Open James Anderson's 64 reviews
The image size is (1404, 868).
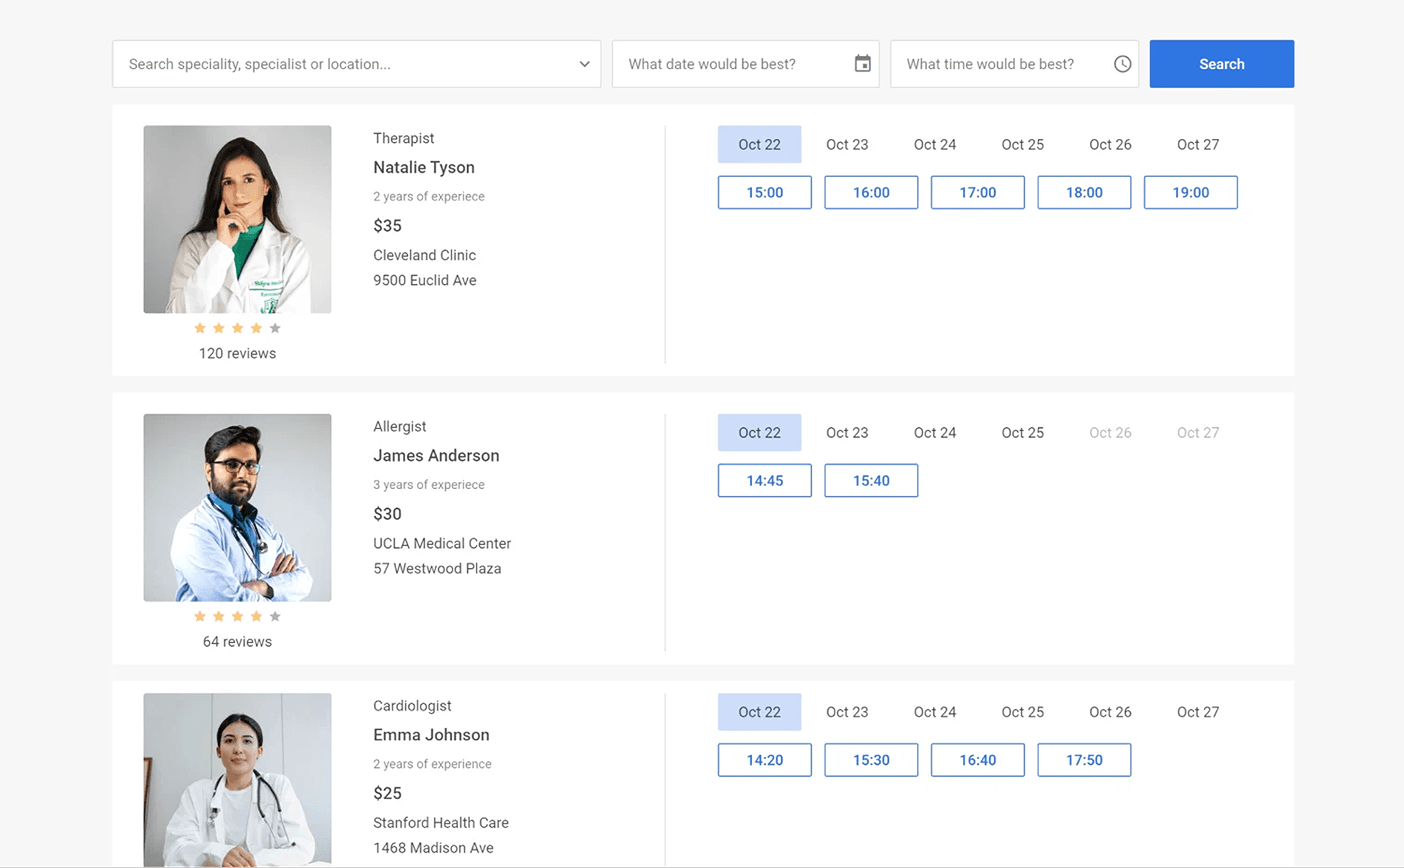pyautogui.click(x=237, y=641)
